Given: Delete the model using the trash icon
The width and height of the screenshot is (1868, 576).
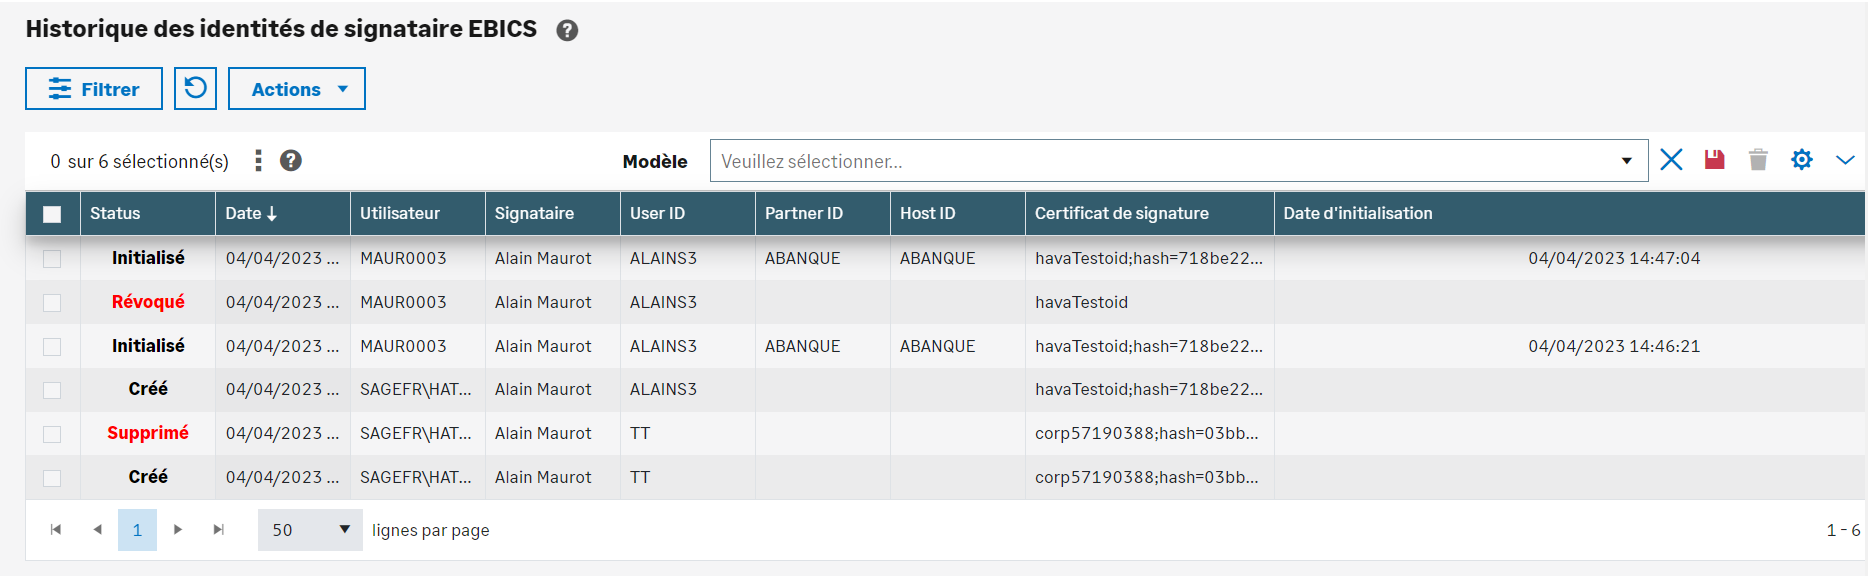Looking at the screenshot, I should 1758,160.
